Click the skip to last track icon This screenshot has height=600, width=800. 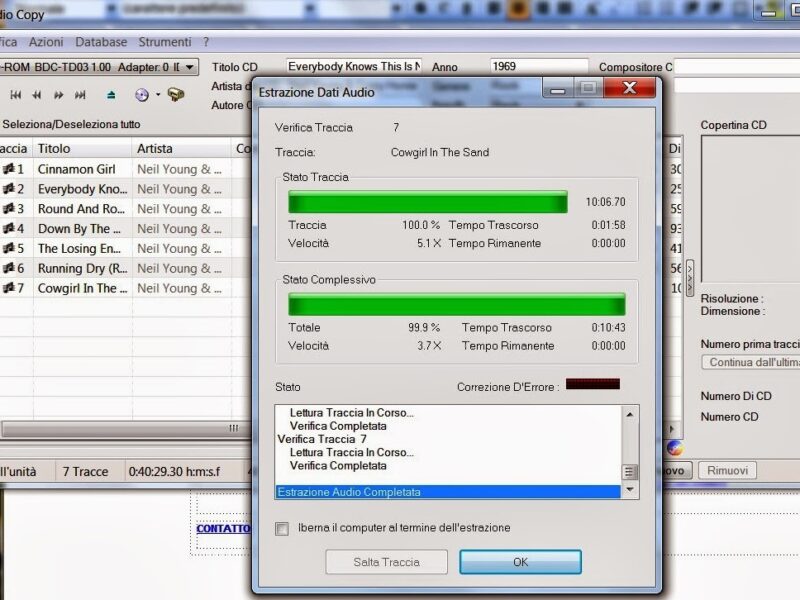(x=80, y=95)
